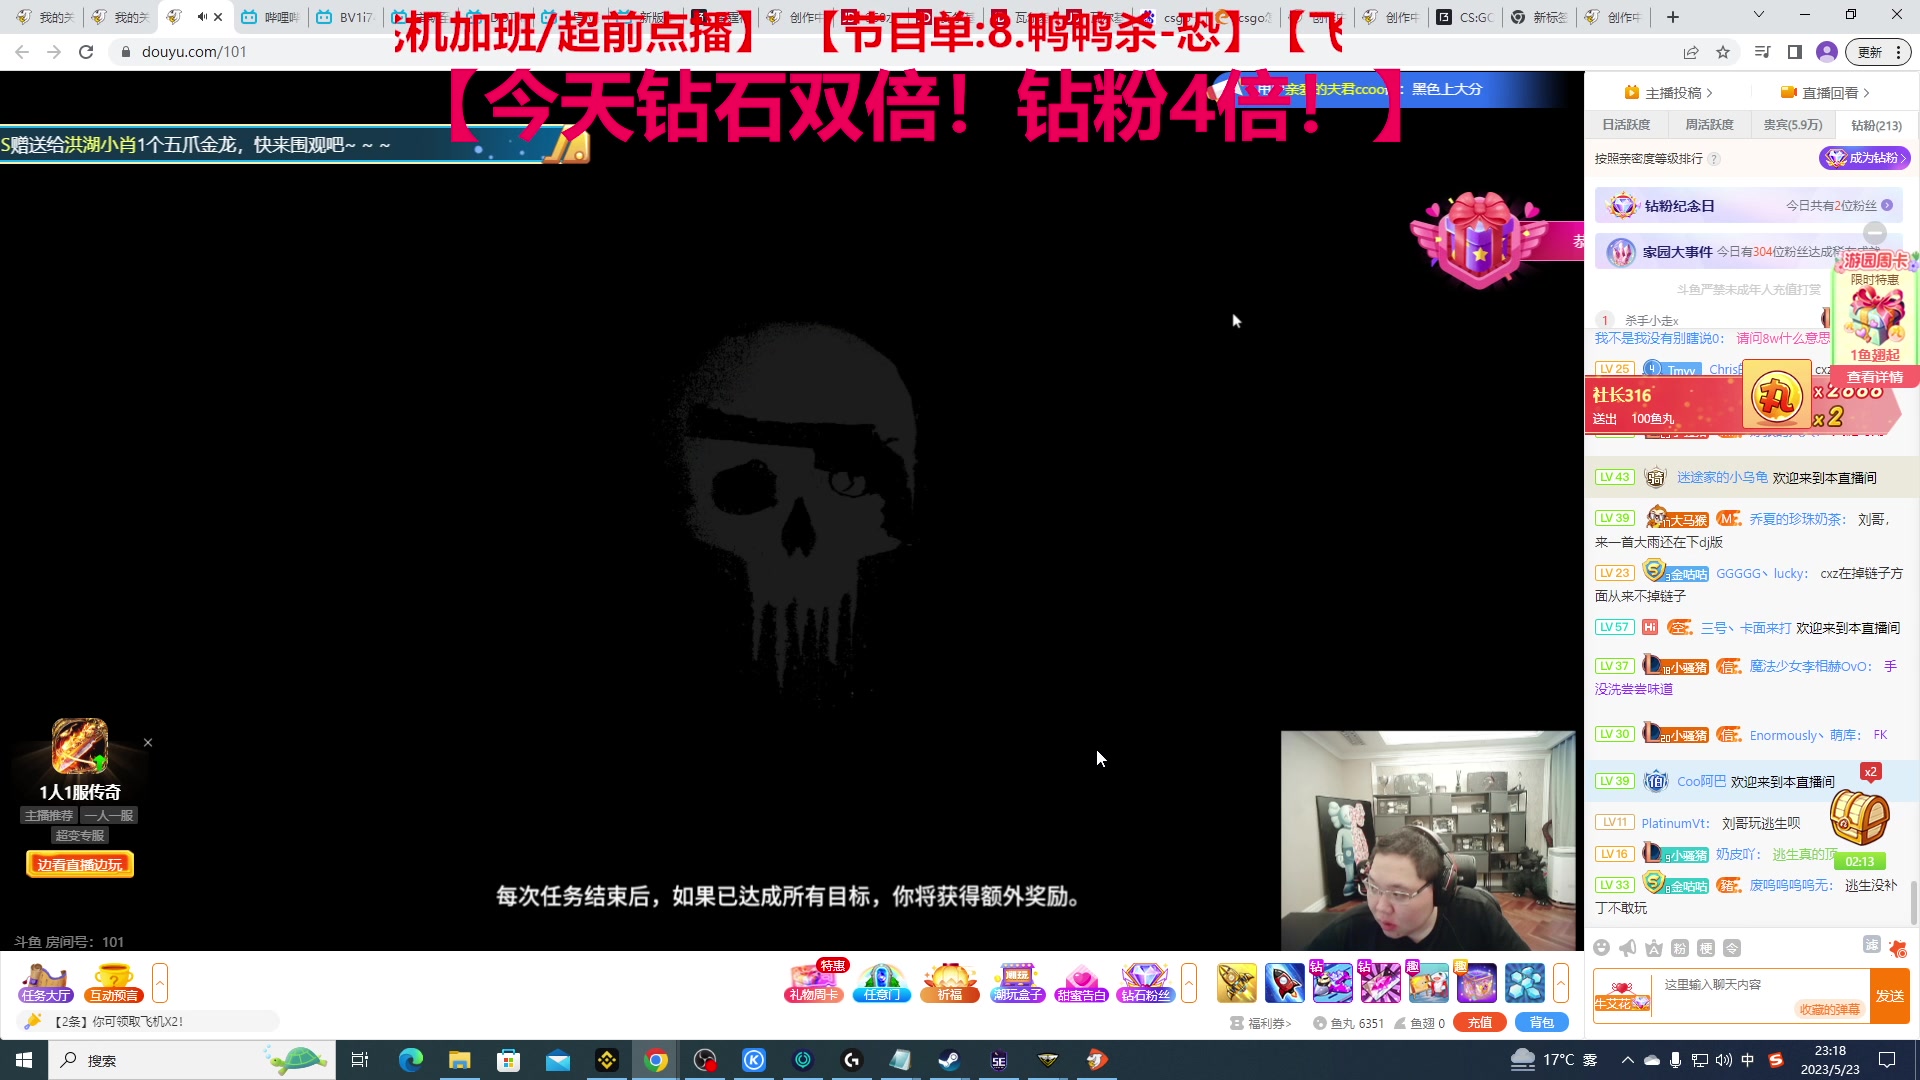
Task: Click the megaphone broadcast icon in chat
Action: coord(1628,948)
